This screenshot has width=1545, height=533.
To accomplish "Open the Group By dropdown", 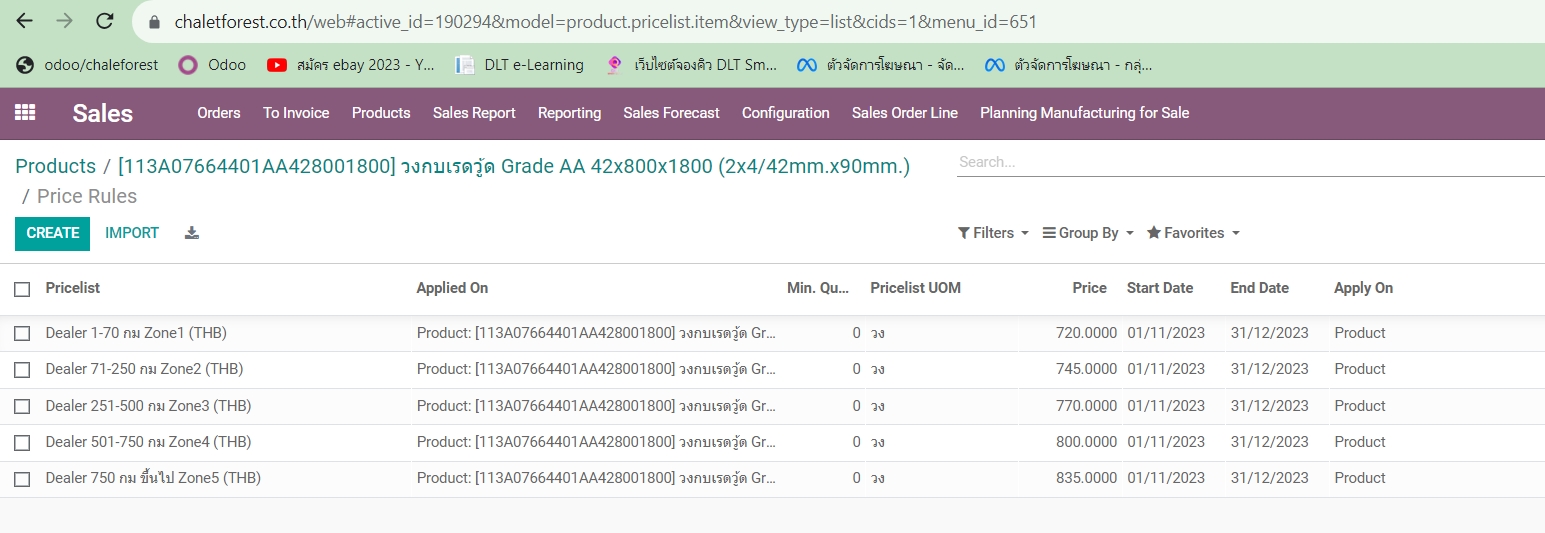I will pyautogui.click(x=1088, y=233).
